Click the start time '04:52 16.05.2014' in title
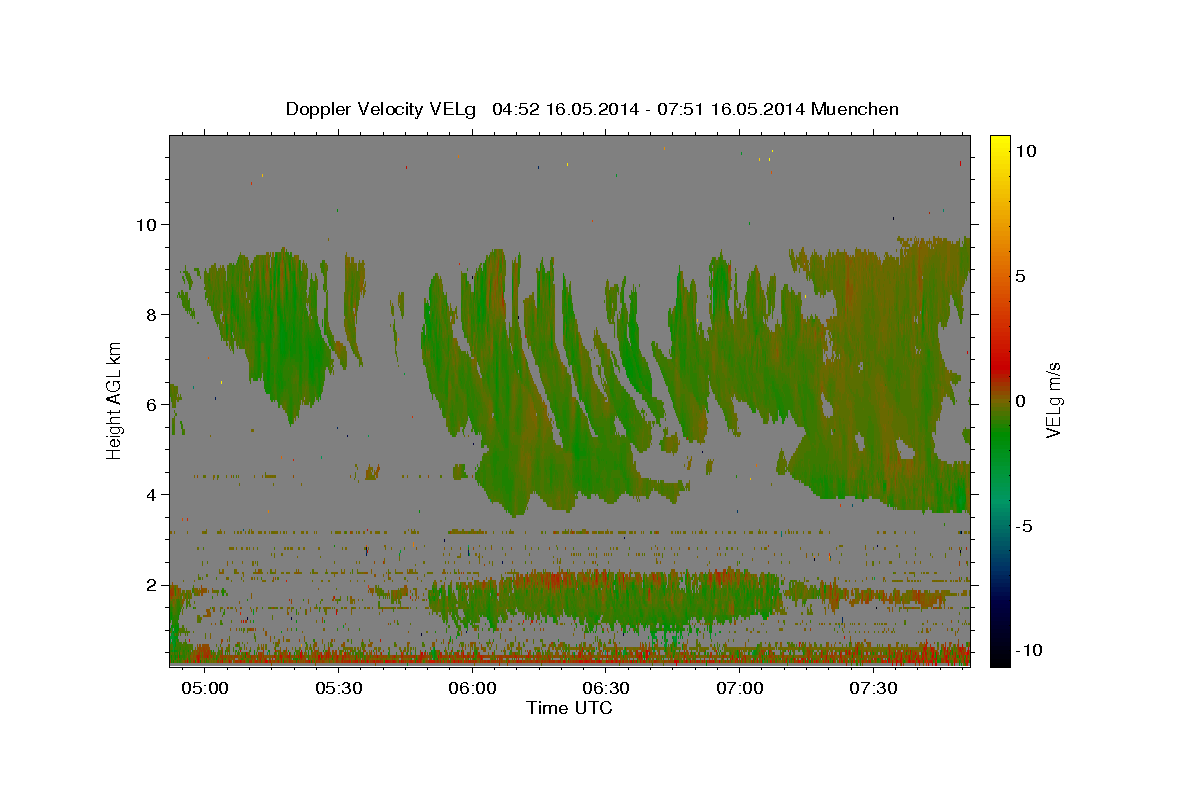This screenshot has width=1200, height=800. click(565, 109)
